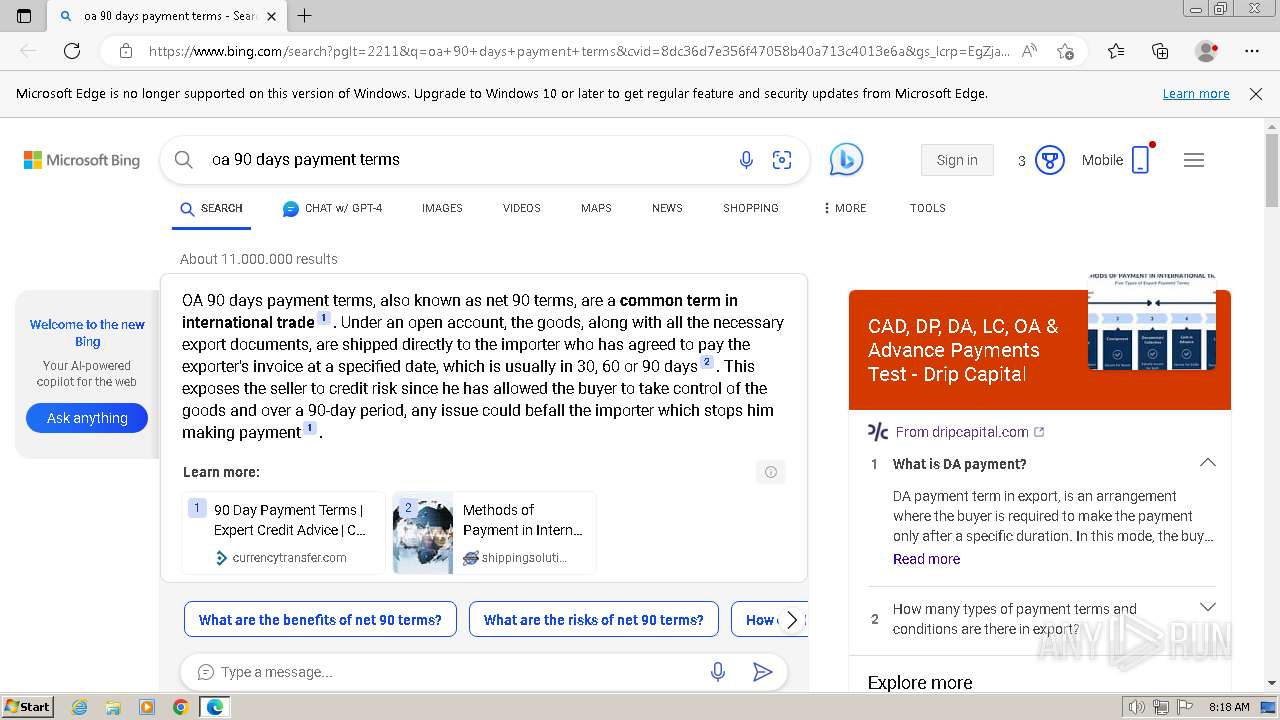Click Ask anything button
Viewport: 1280px width, 720px height.
pyautogui.click(x=87, y=418)
